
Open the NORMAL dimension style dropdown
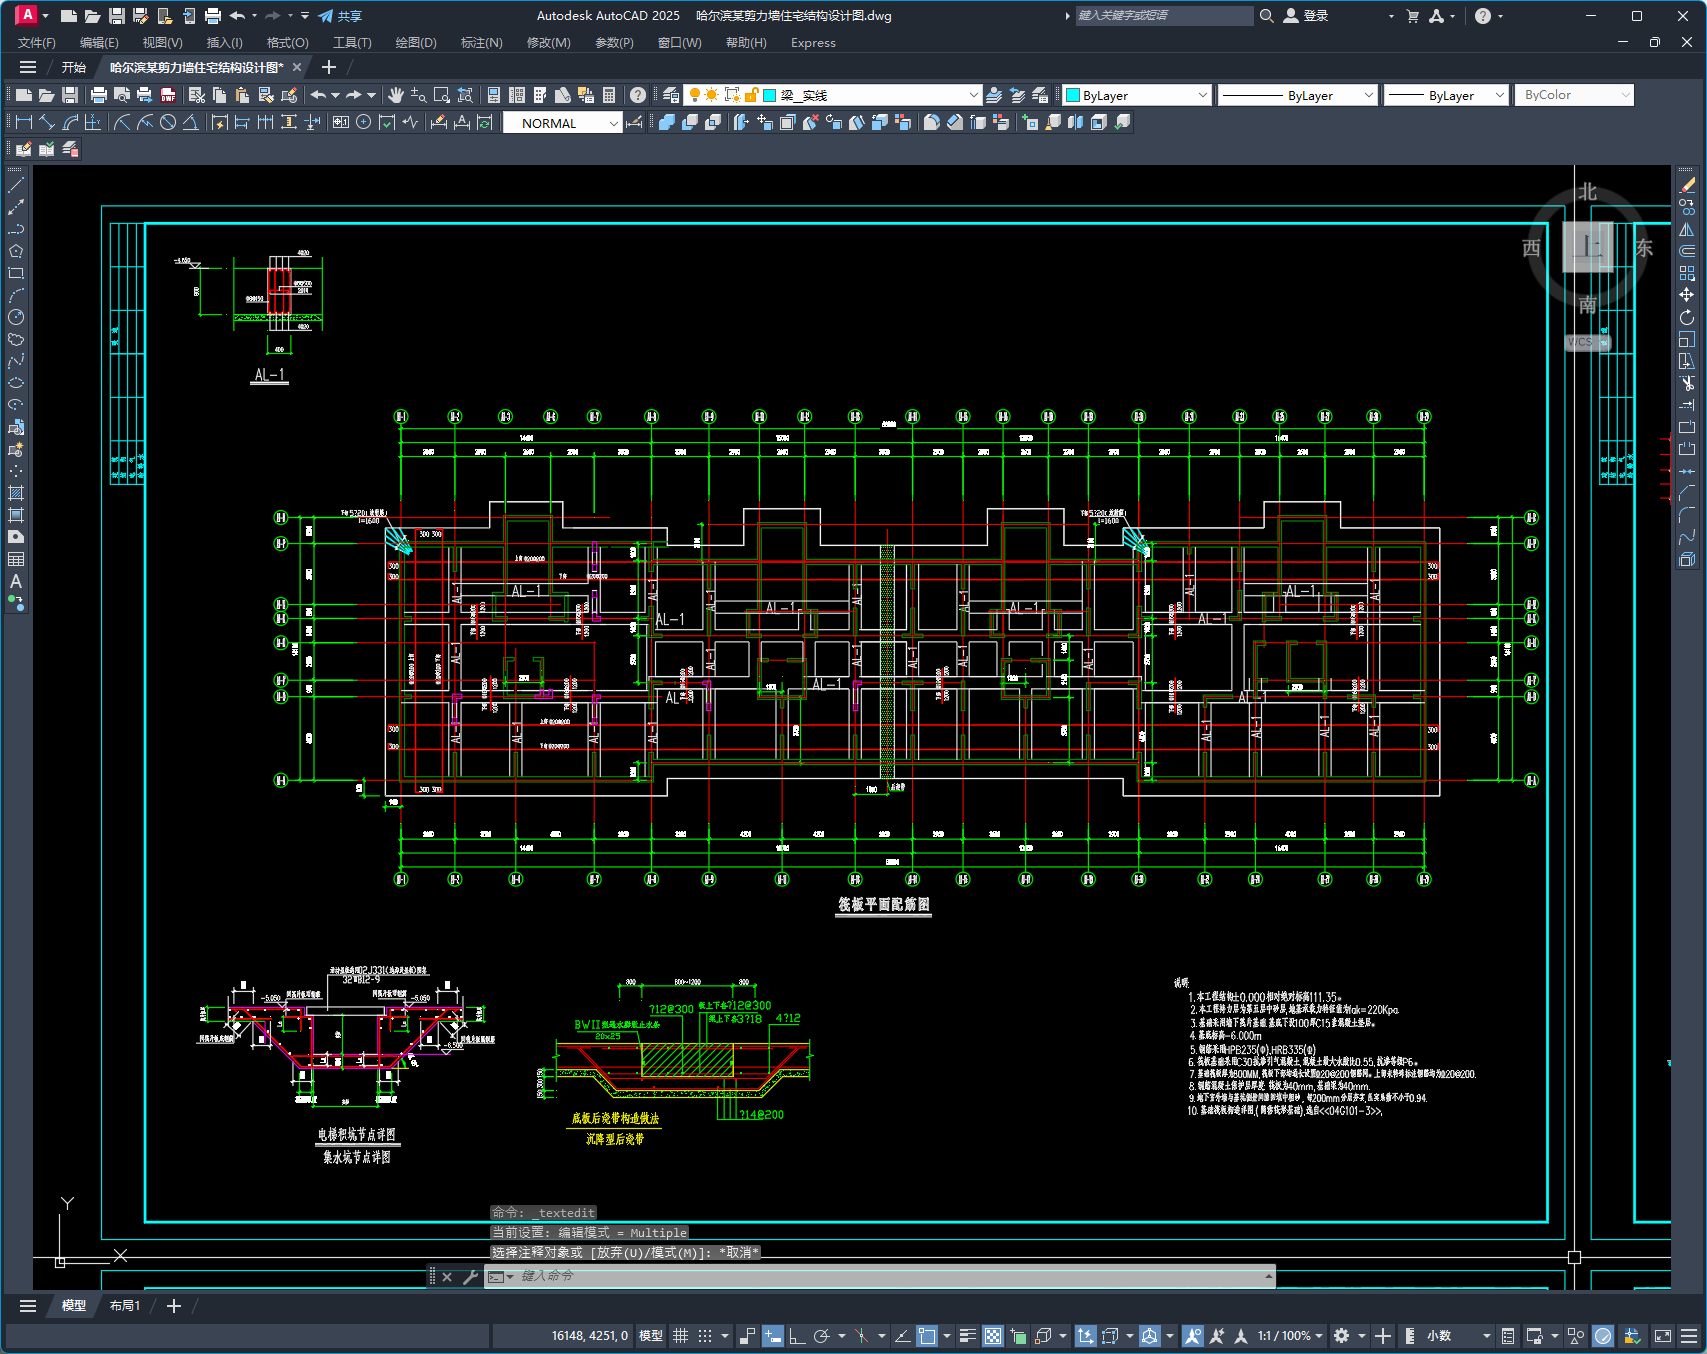tap(562, 123)
